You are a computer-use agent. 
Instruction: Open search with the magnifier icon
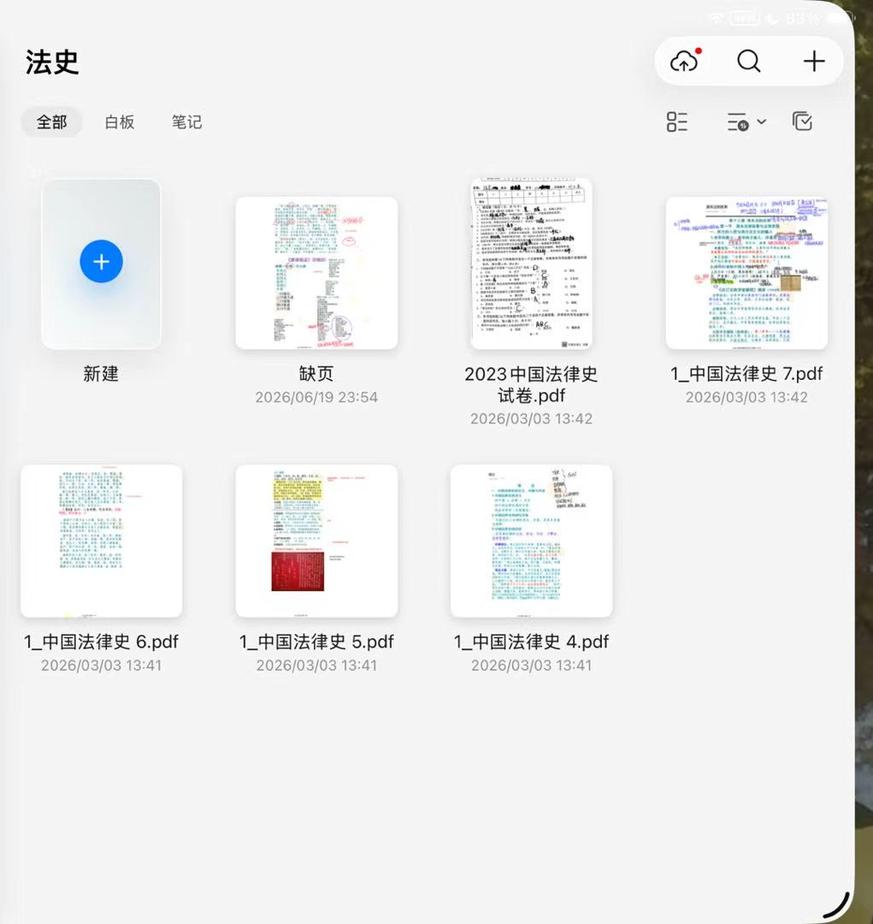pyautogui.click(x=749, y=61)
